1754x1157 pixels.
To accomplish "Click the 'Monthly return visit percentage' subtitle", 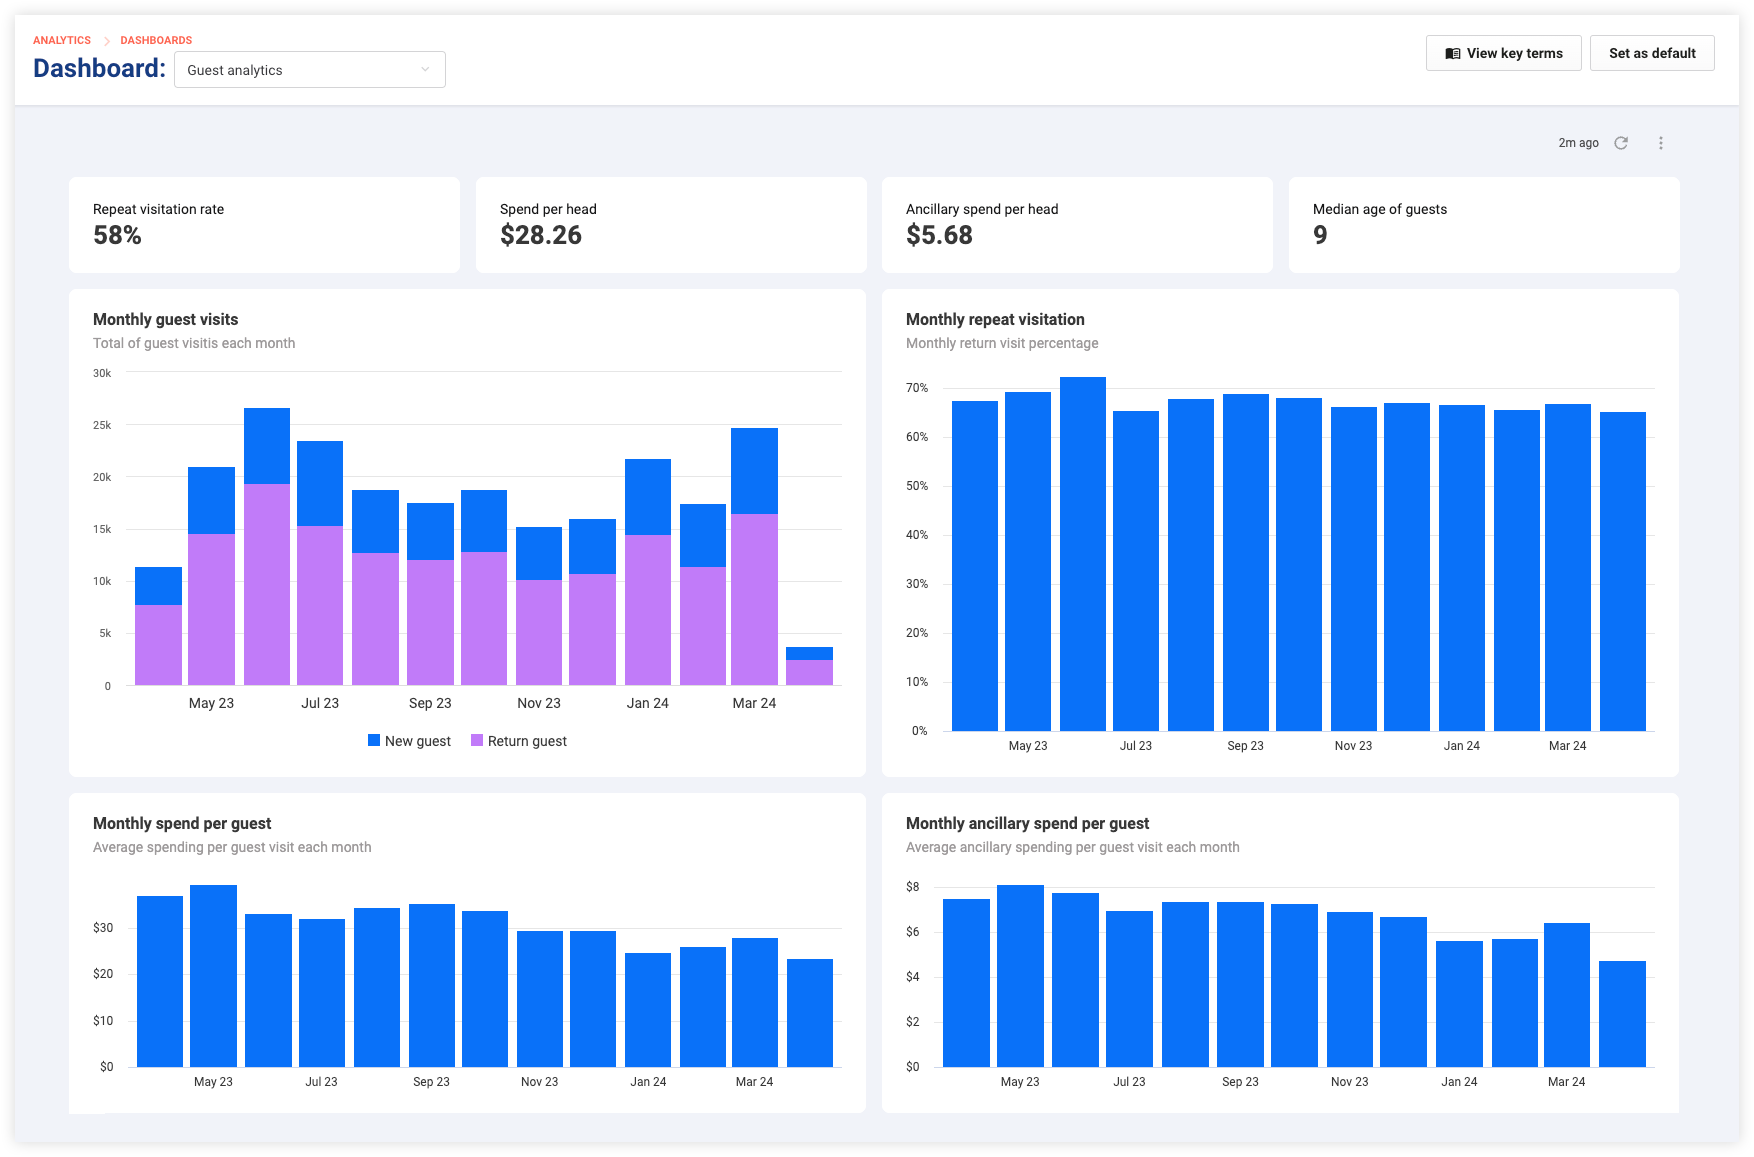I will pos(1002,343).
